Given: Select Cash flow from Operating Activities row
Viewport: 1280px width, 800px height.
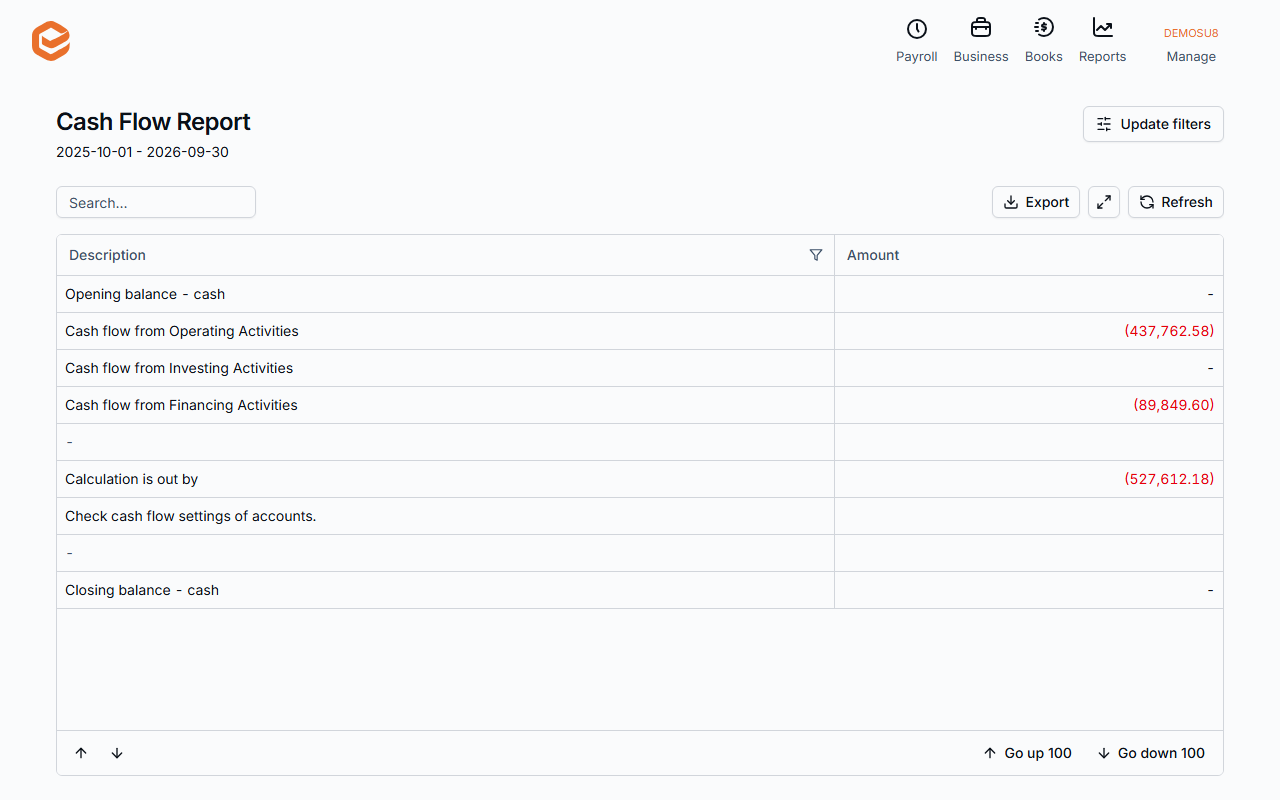Looking at the screenshot, I should pos(640,331).
